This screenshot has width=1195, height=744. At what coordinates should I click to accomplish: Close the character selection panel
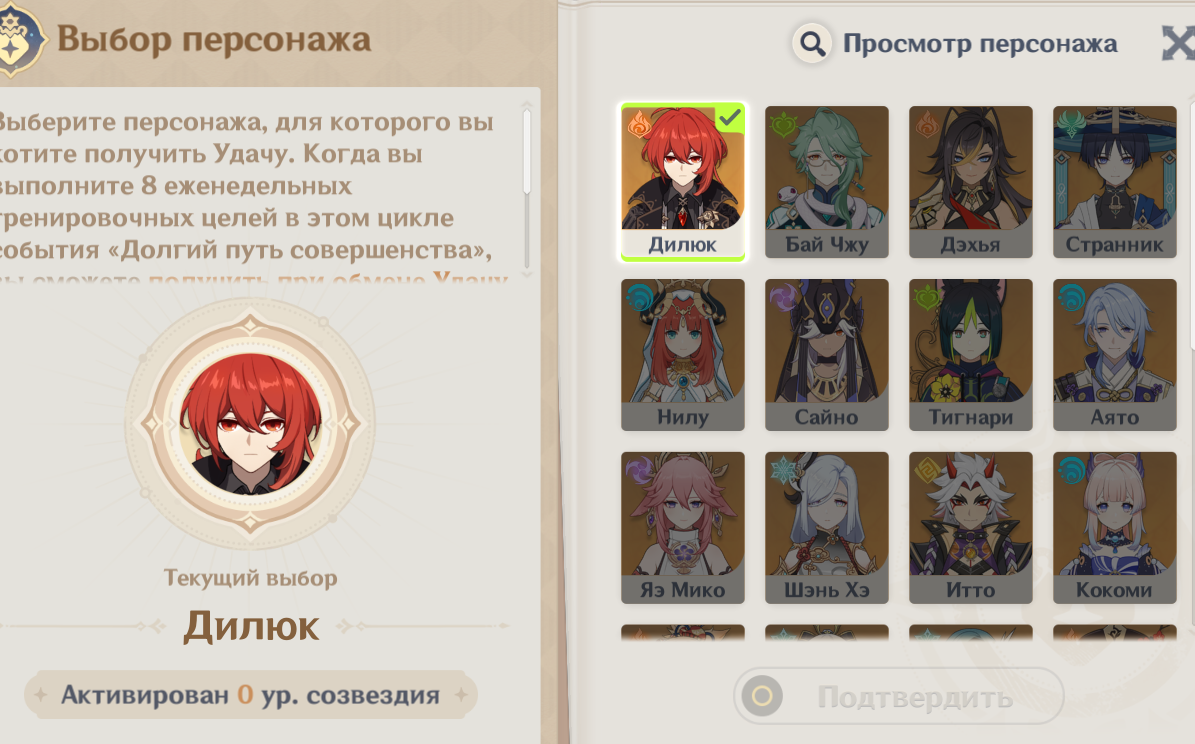click(x=1178, y=43)
